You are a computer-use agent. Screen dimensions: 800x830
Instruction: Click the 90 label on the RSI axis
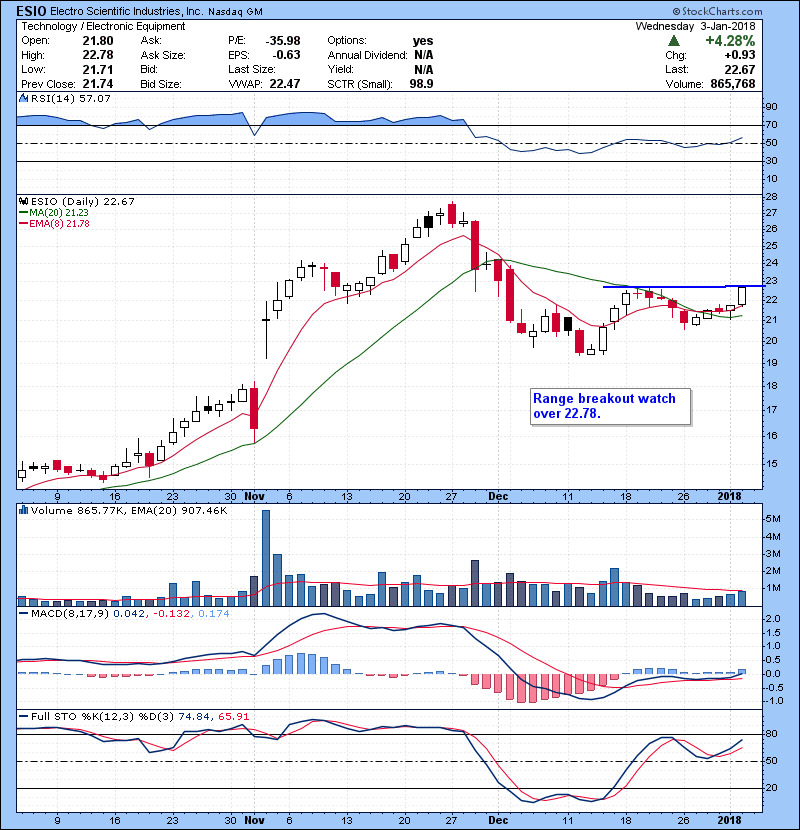tap(771, 106)
